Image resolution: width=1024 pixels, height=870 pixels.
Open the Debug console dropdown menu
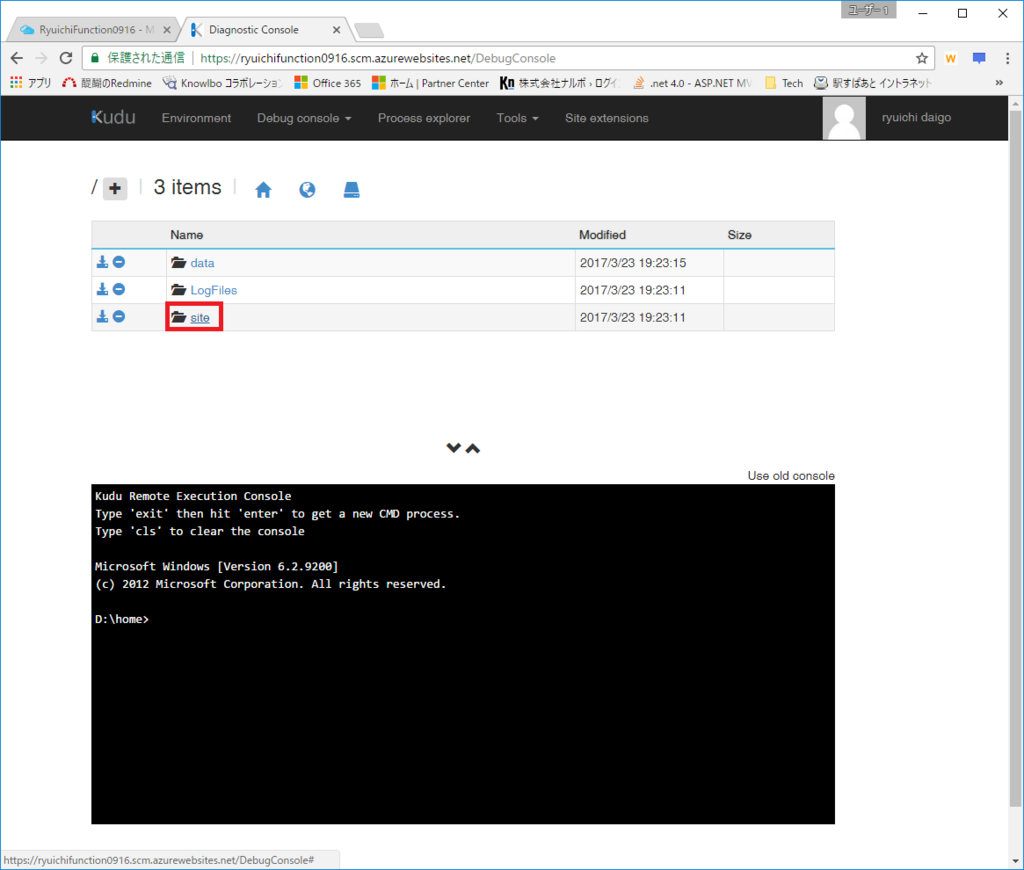coord(304,118)
